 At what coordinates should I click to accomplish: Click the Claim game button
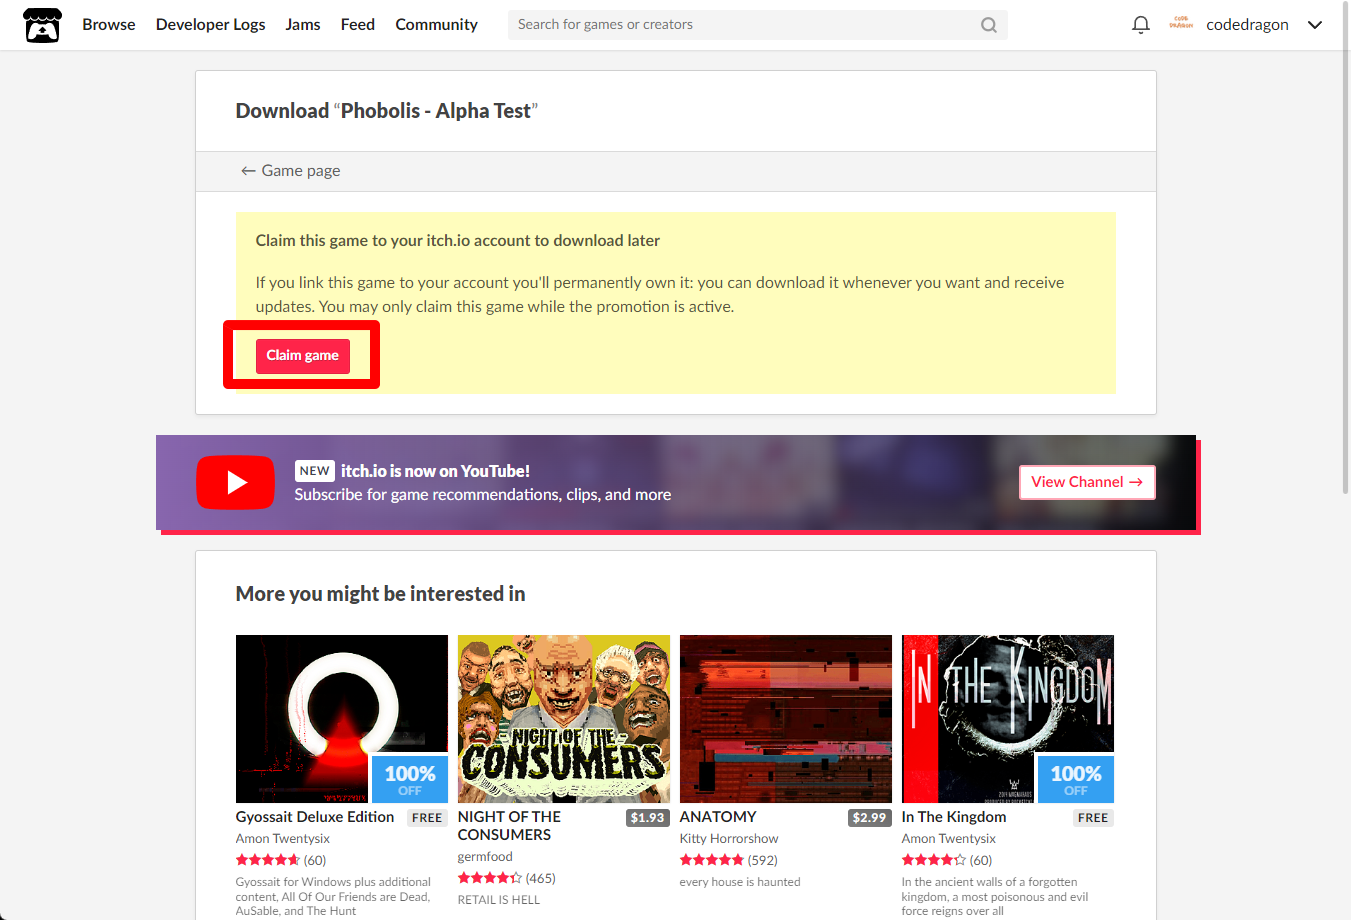click(x=303, y=356)
